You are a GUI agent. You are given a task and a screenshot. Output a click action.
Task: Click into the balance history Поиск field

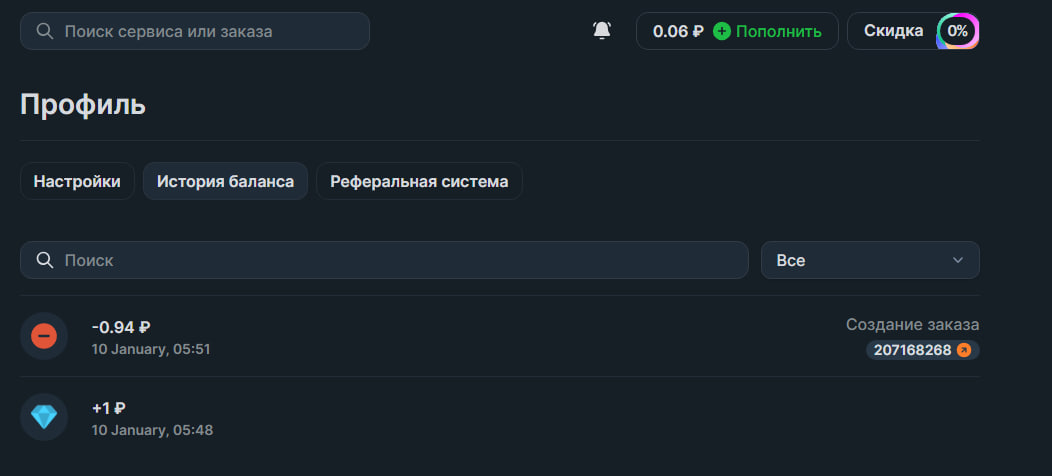pos(400,260)
